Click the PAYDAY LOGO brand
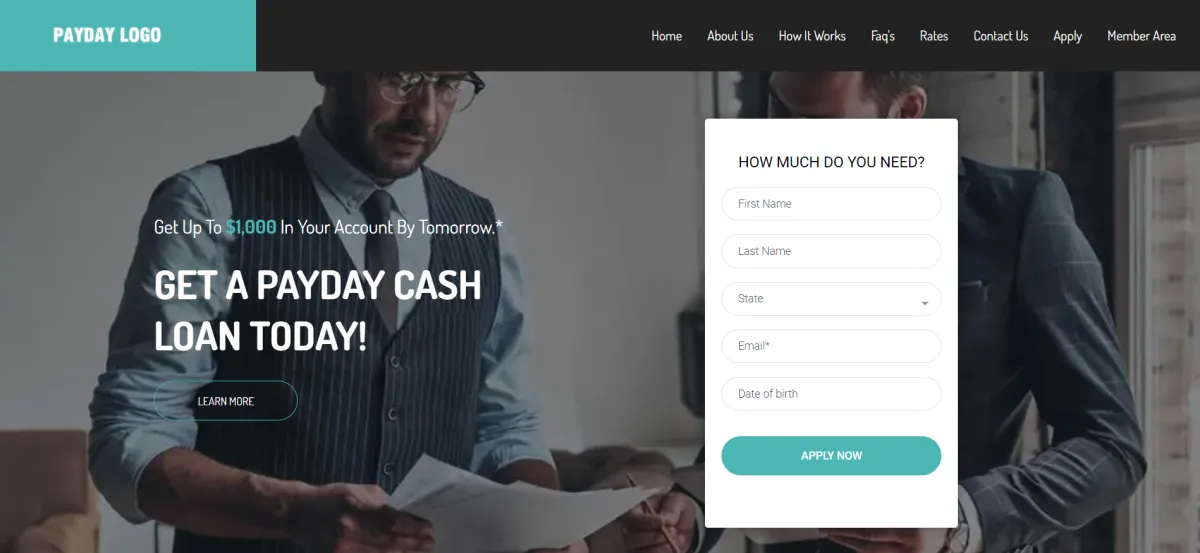Screen dimensions: 1200x553 [x=107, y=35]
